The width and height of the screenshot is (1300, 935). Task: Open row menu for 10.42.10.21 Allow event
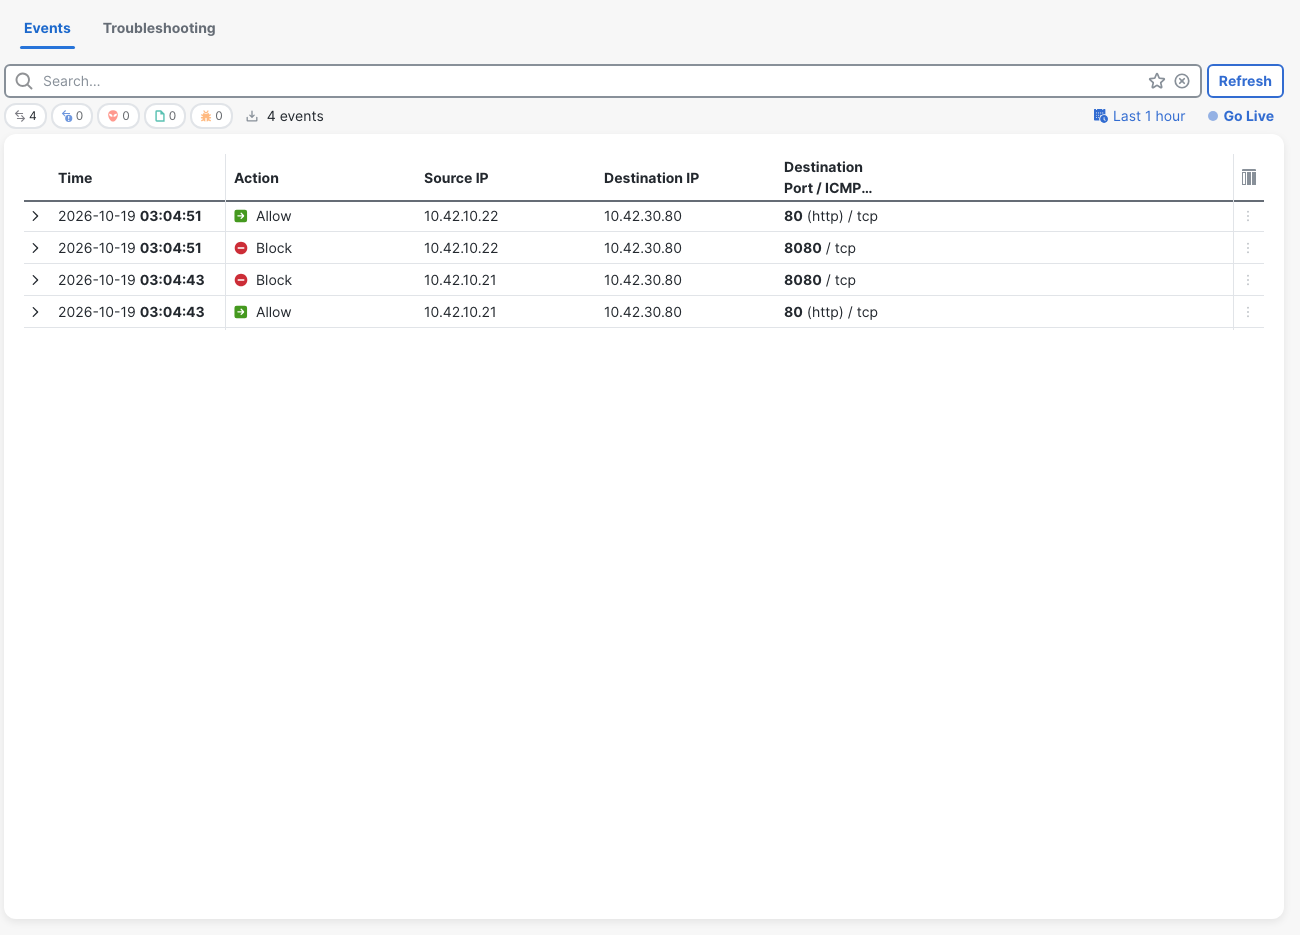click(1248, 312)
